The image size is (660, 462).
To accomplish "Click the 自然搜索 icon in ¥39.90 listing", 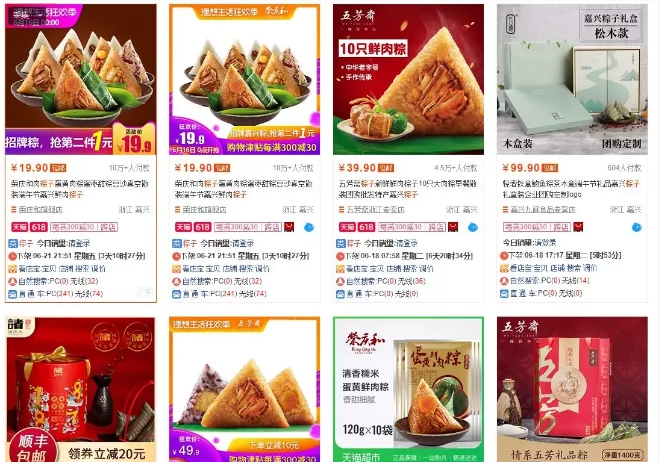I will [x=340, y=281].
